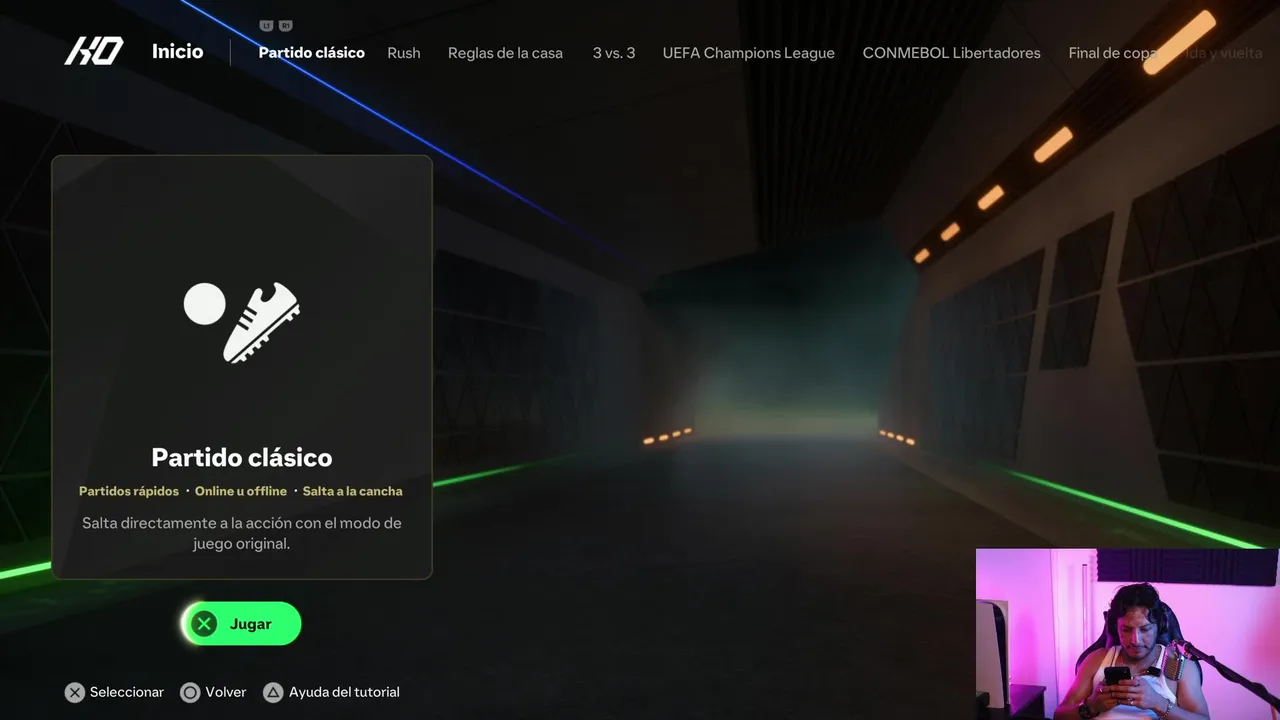Viewport: 1280px width, 720px height.
Task: Click the Seleccionar hint label
Action: click(127, 692)
